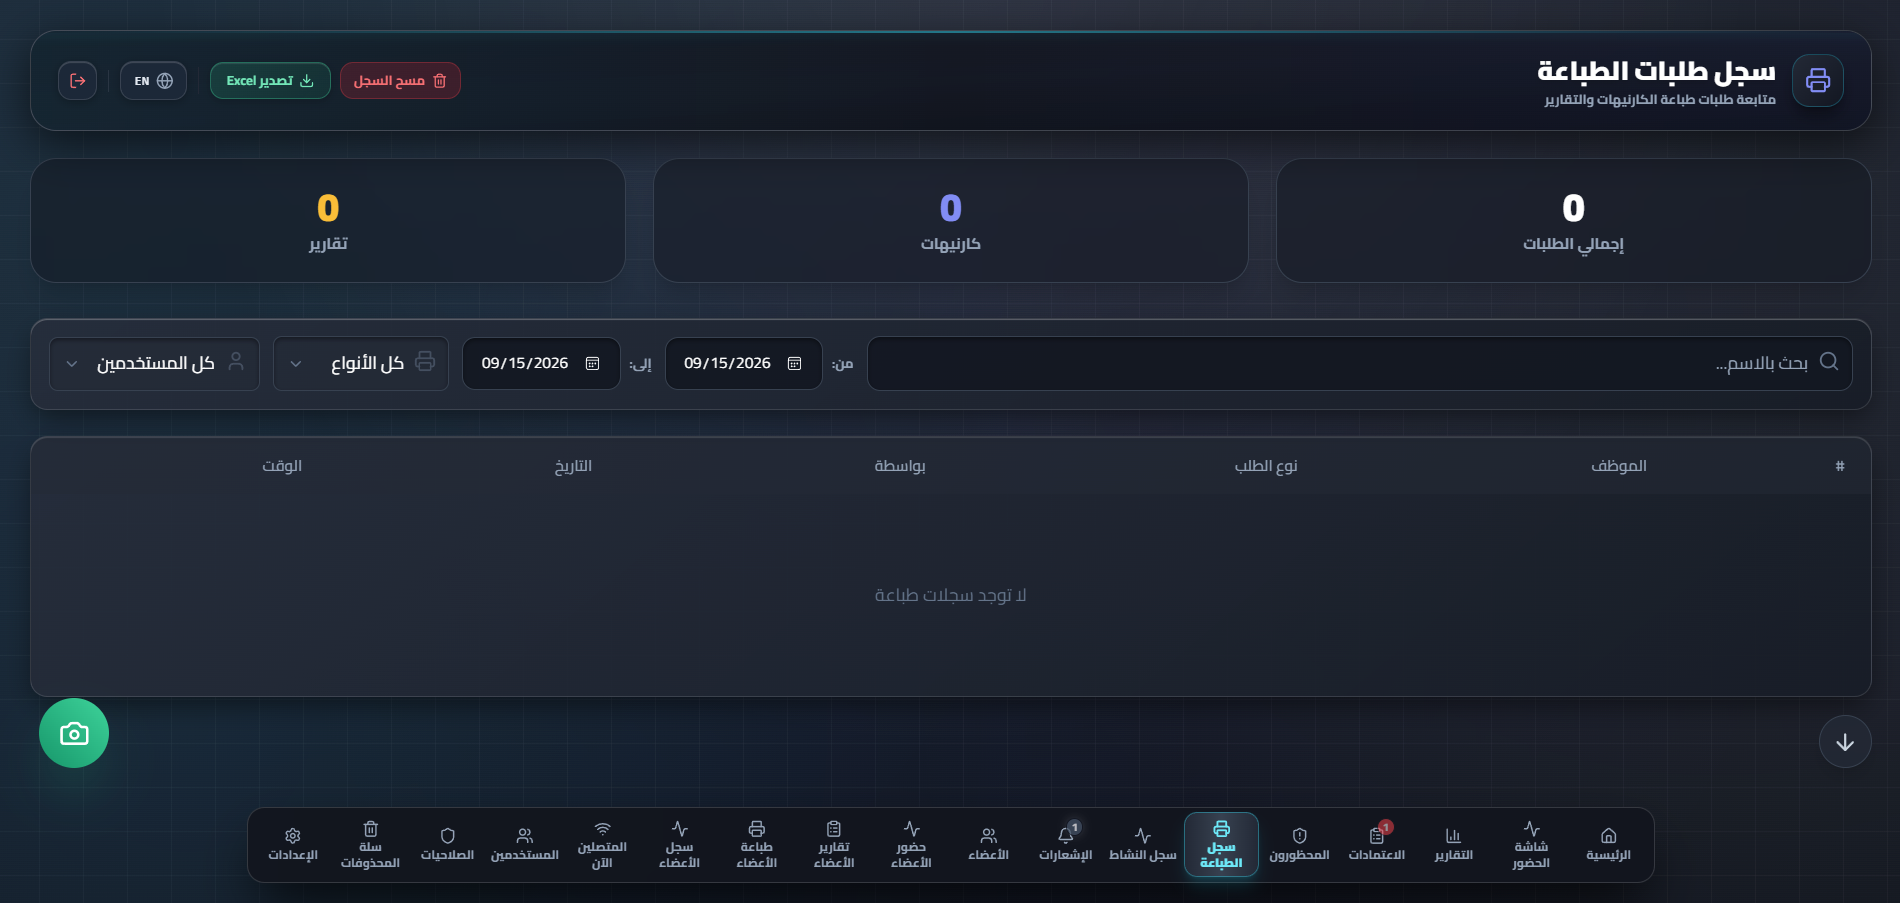Viewport: 1900px width, 903px height.
Task: Open the green camera screenshot button
Action: pyautogui.click(x=74, y=733)
